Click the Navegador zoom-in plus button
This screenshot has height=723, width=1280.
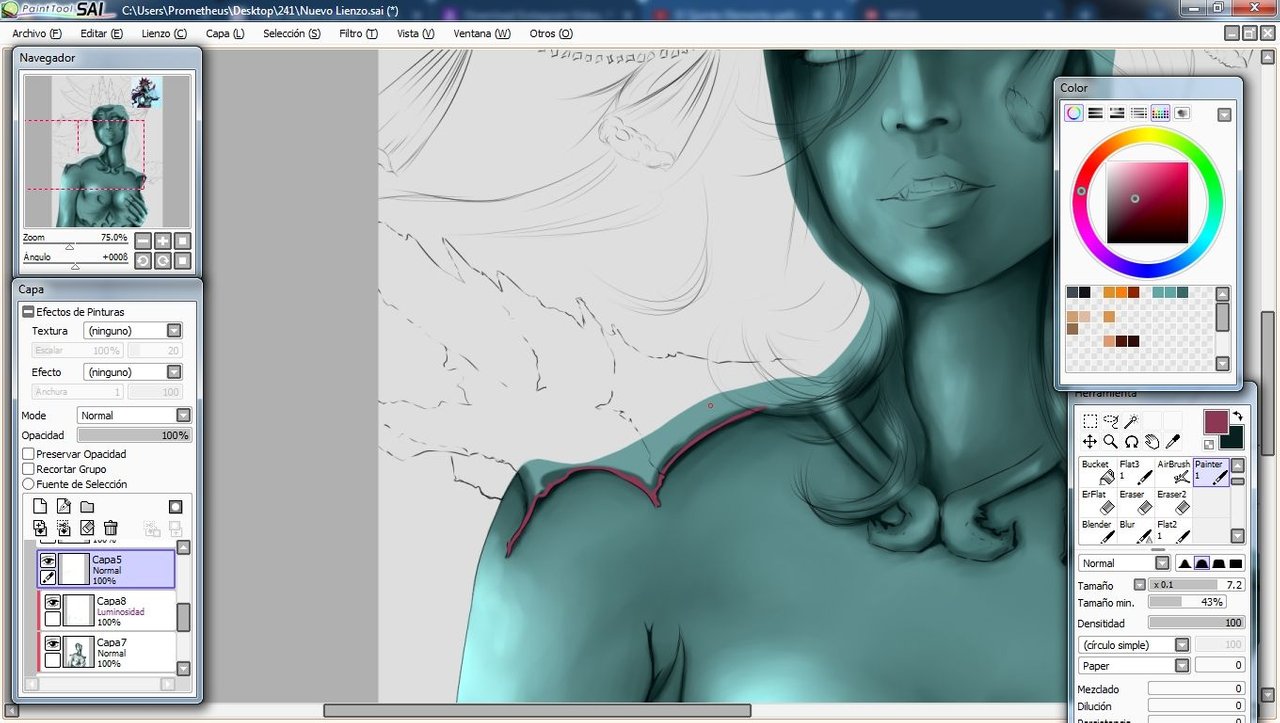[x=162, y=240]
